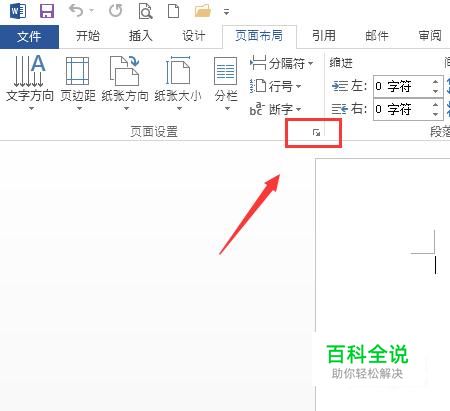Click the left indent icon beside 左

[x=340, y=86]
